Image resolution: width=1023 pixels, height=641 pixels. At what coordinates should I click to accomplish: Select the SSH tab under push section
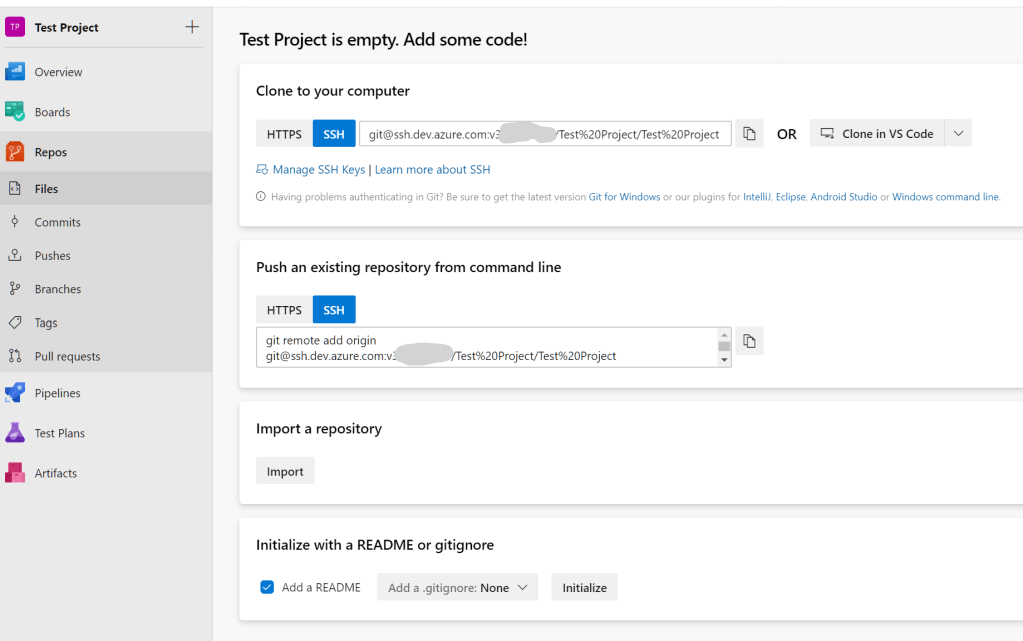pos(333,309)
